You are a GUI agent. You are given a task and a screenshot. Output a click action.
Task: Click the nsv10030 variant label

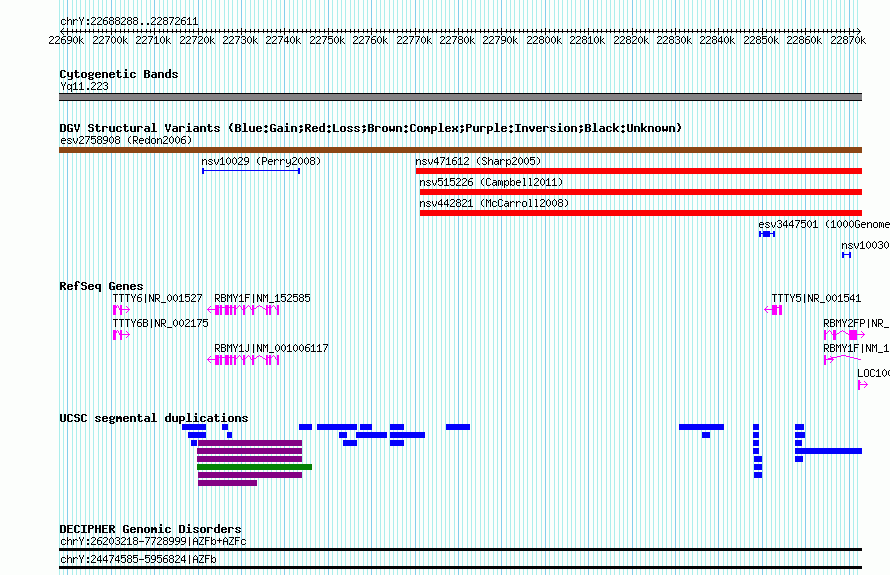coord(865,245)
